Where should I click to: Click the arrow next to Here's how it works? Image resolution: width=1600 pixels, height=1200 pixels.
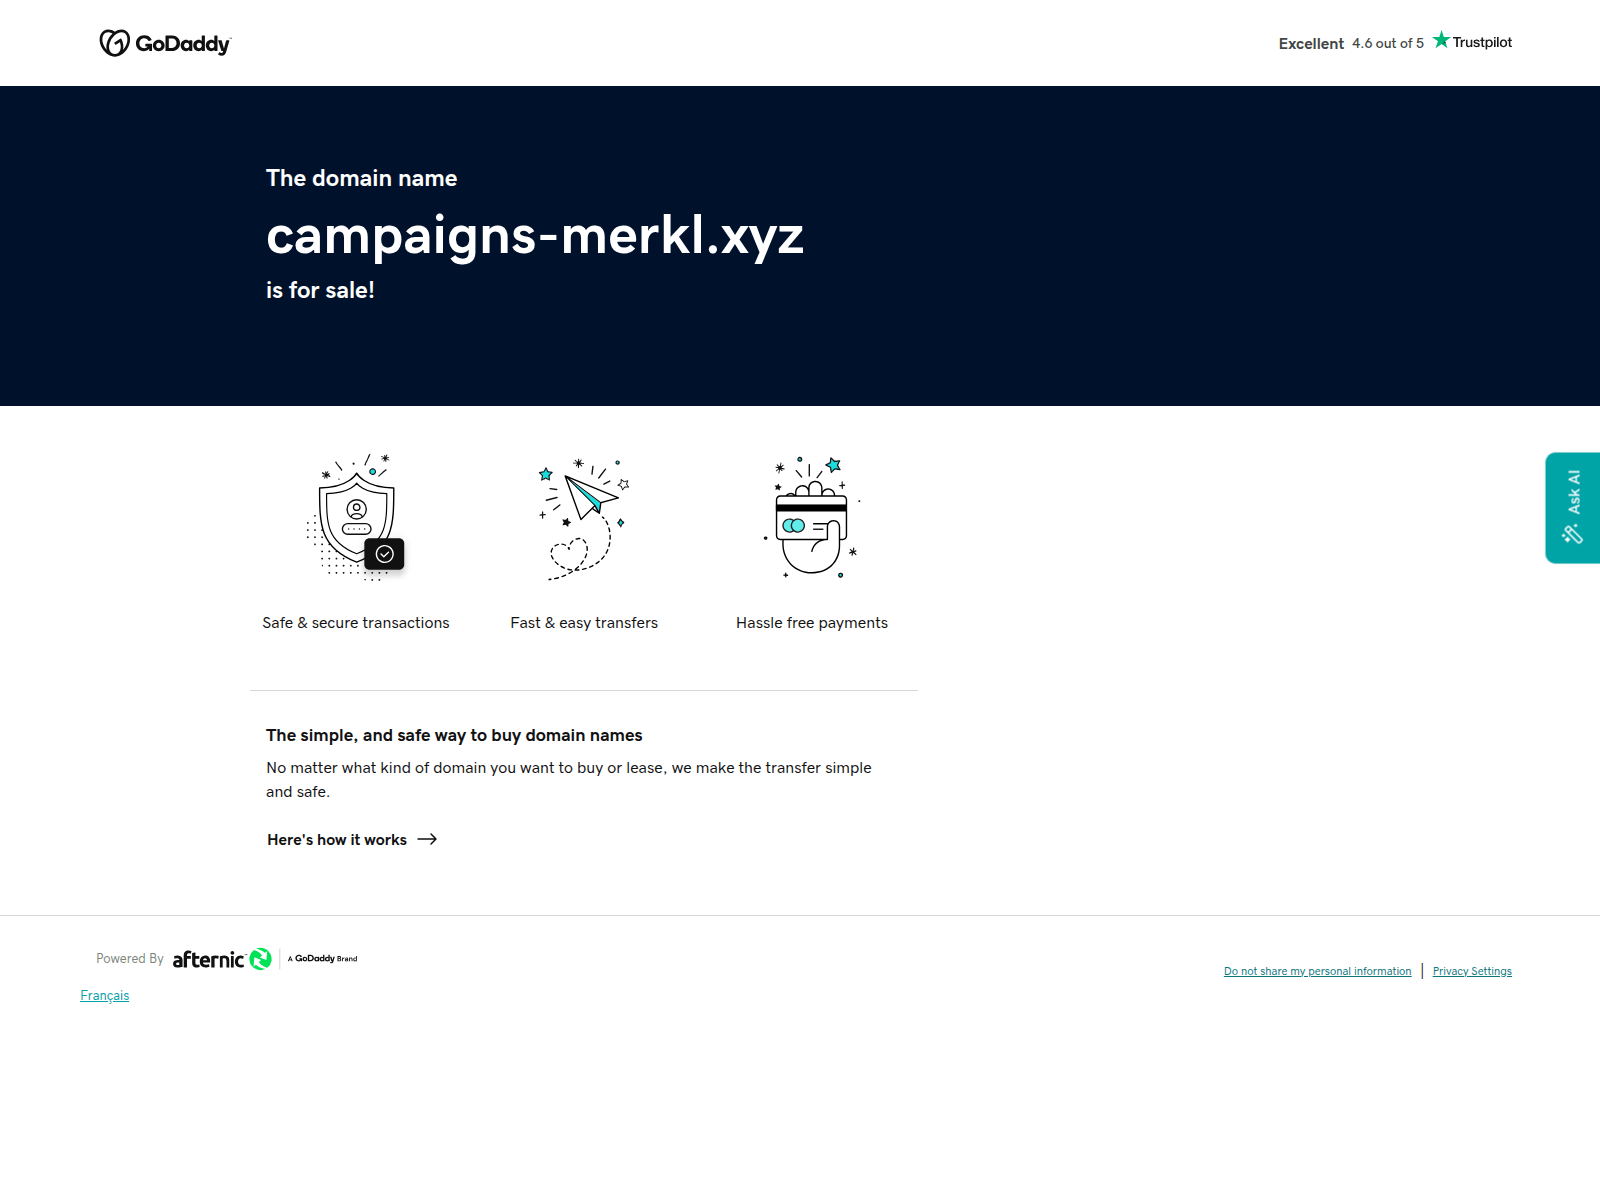(x=427, y=840)
